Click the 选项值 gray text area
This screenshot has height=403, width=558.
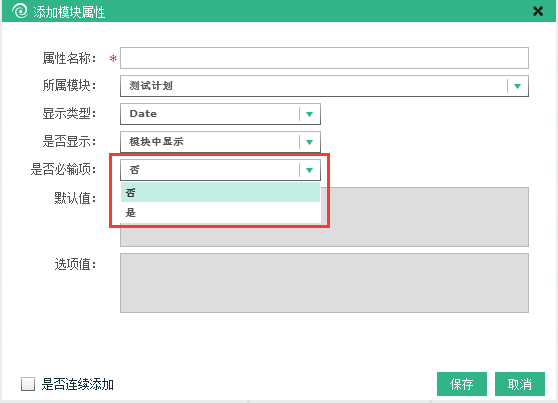(324, 283)
